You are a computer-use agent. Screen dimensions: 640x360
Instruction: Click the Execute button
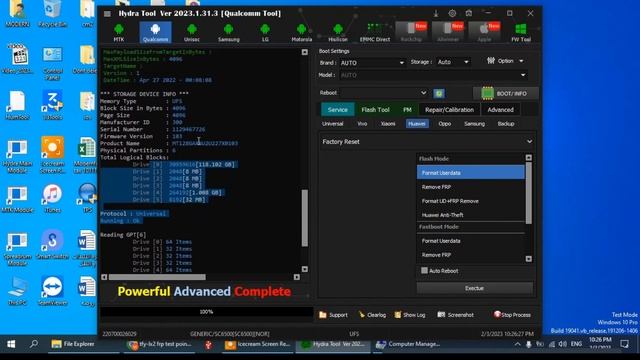click(x=474, y=288)
